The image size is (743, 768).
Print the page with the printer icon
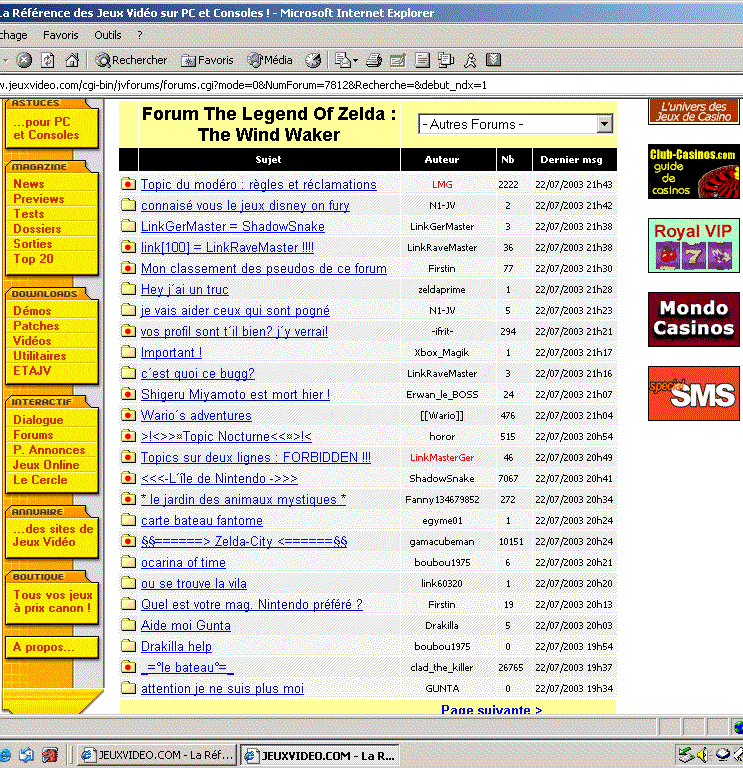374,60
